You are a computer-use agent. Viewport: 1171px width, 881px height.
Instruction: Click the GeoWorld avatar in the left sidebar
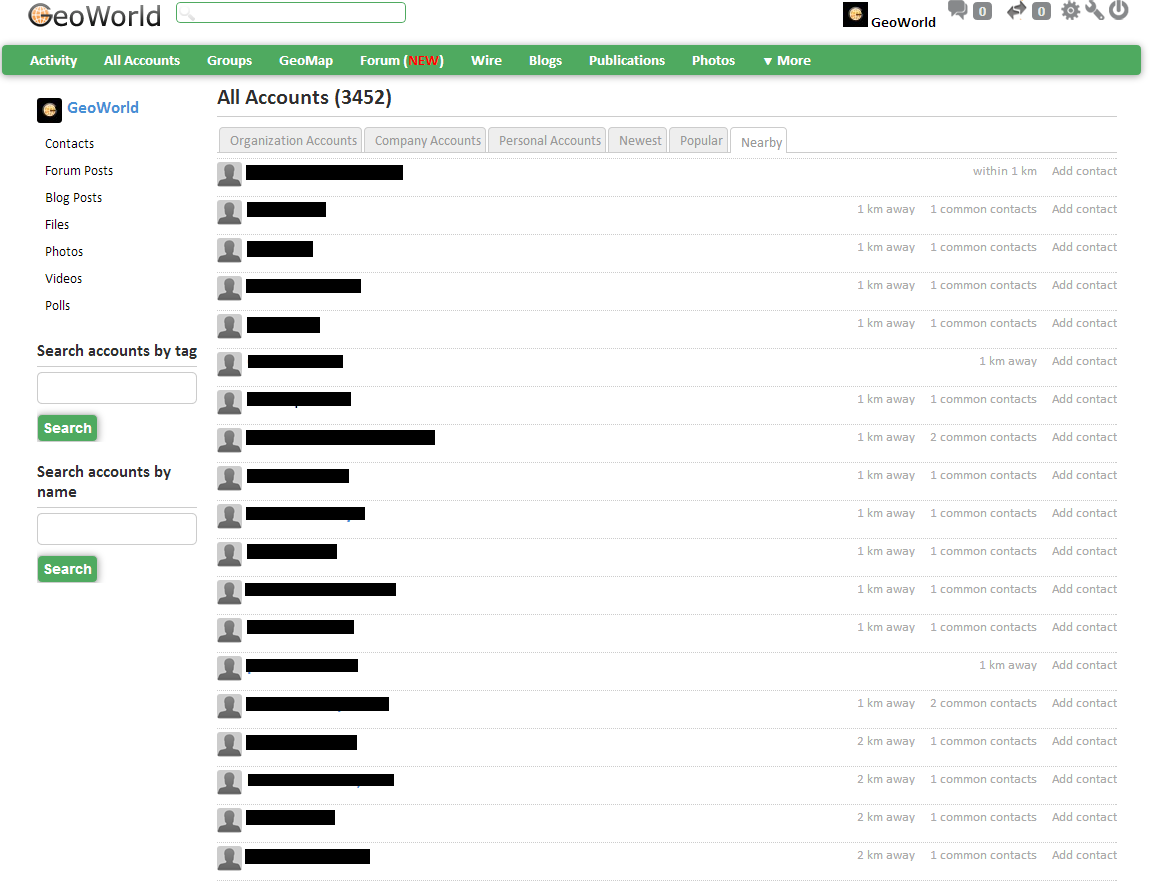(49, 110)
